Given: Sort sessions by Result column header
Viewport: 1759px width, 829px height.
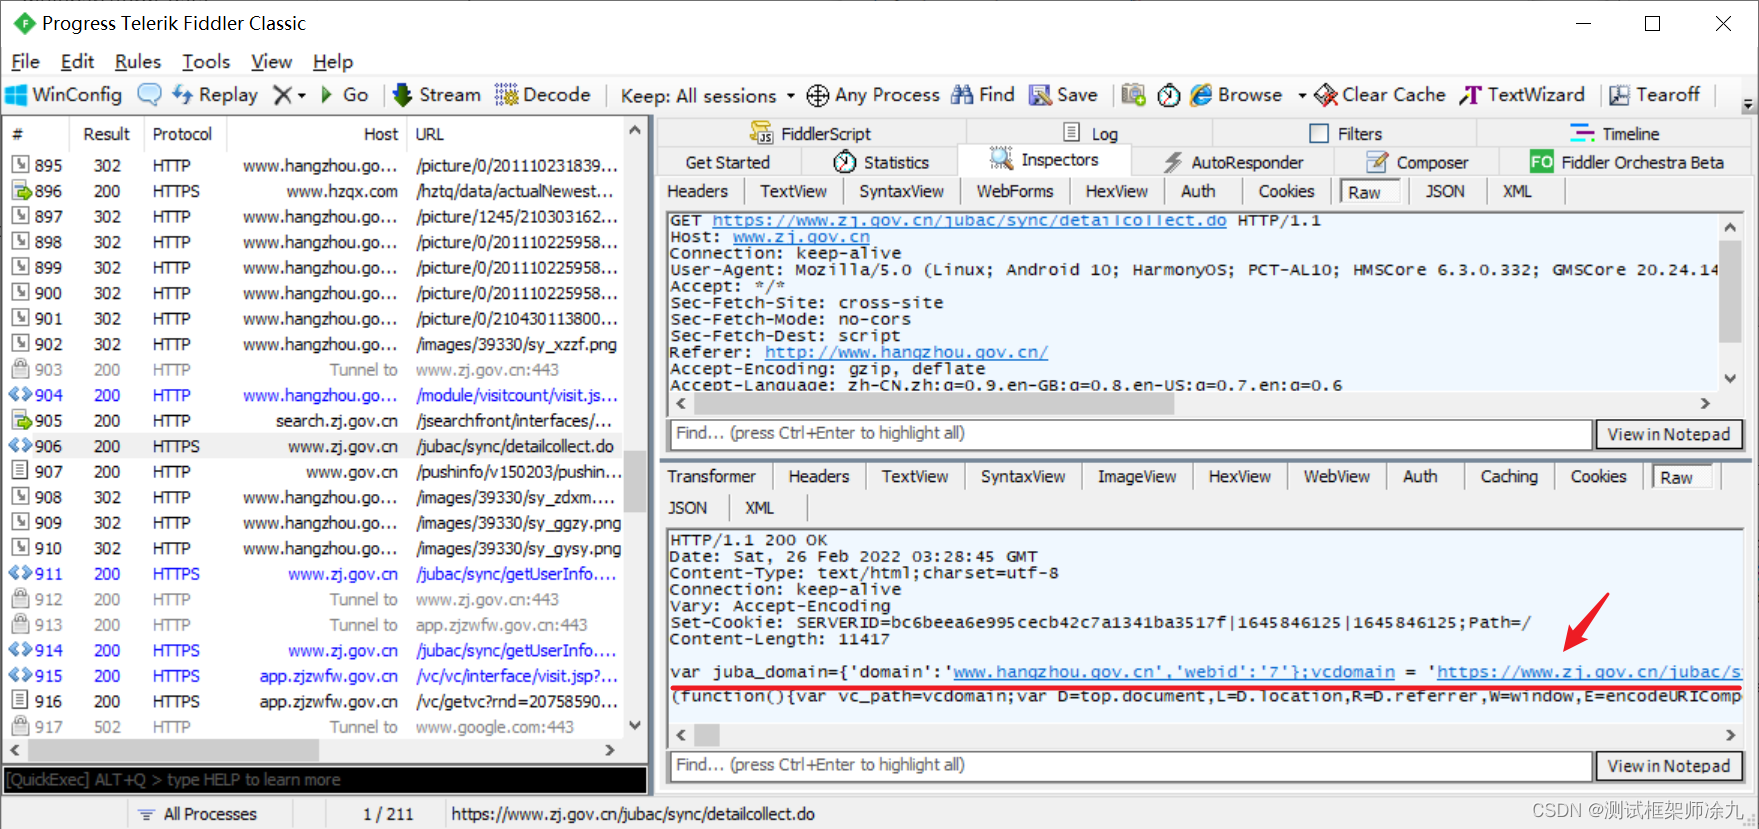Looking at the screenshot, I should [x=106, y=134].
